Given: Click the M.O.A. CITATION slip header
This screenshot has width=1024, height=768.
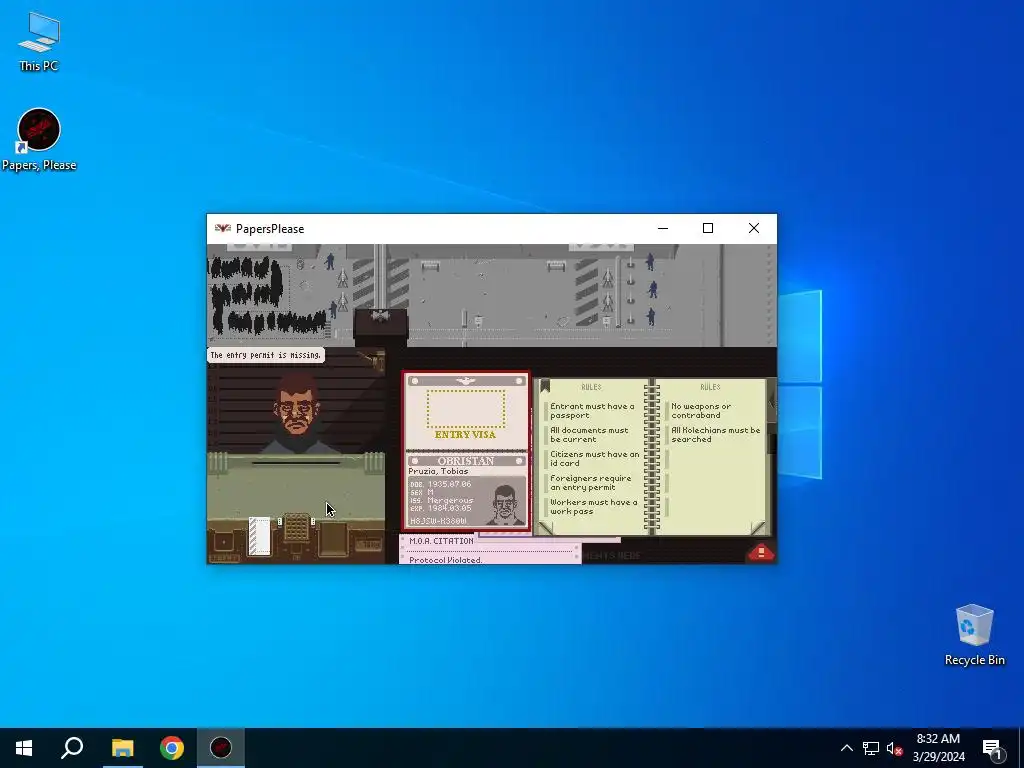Looking at the screenshot, I should (x=441, y=541).
